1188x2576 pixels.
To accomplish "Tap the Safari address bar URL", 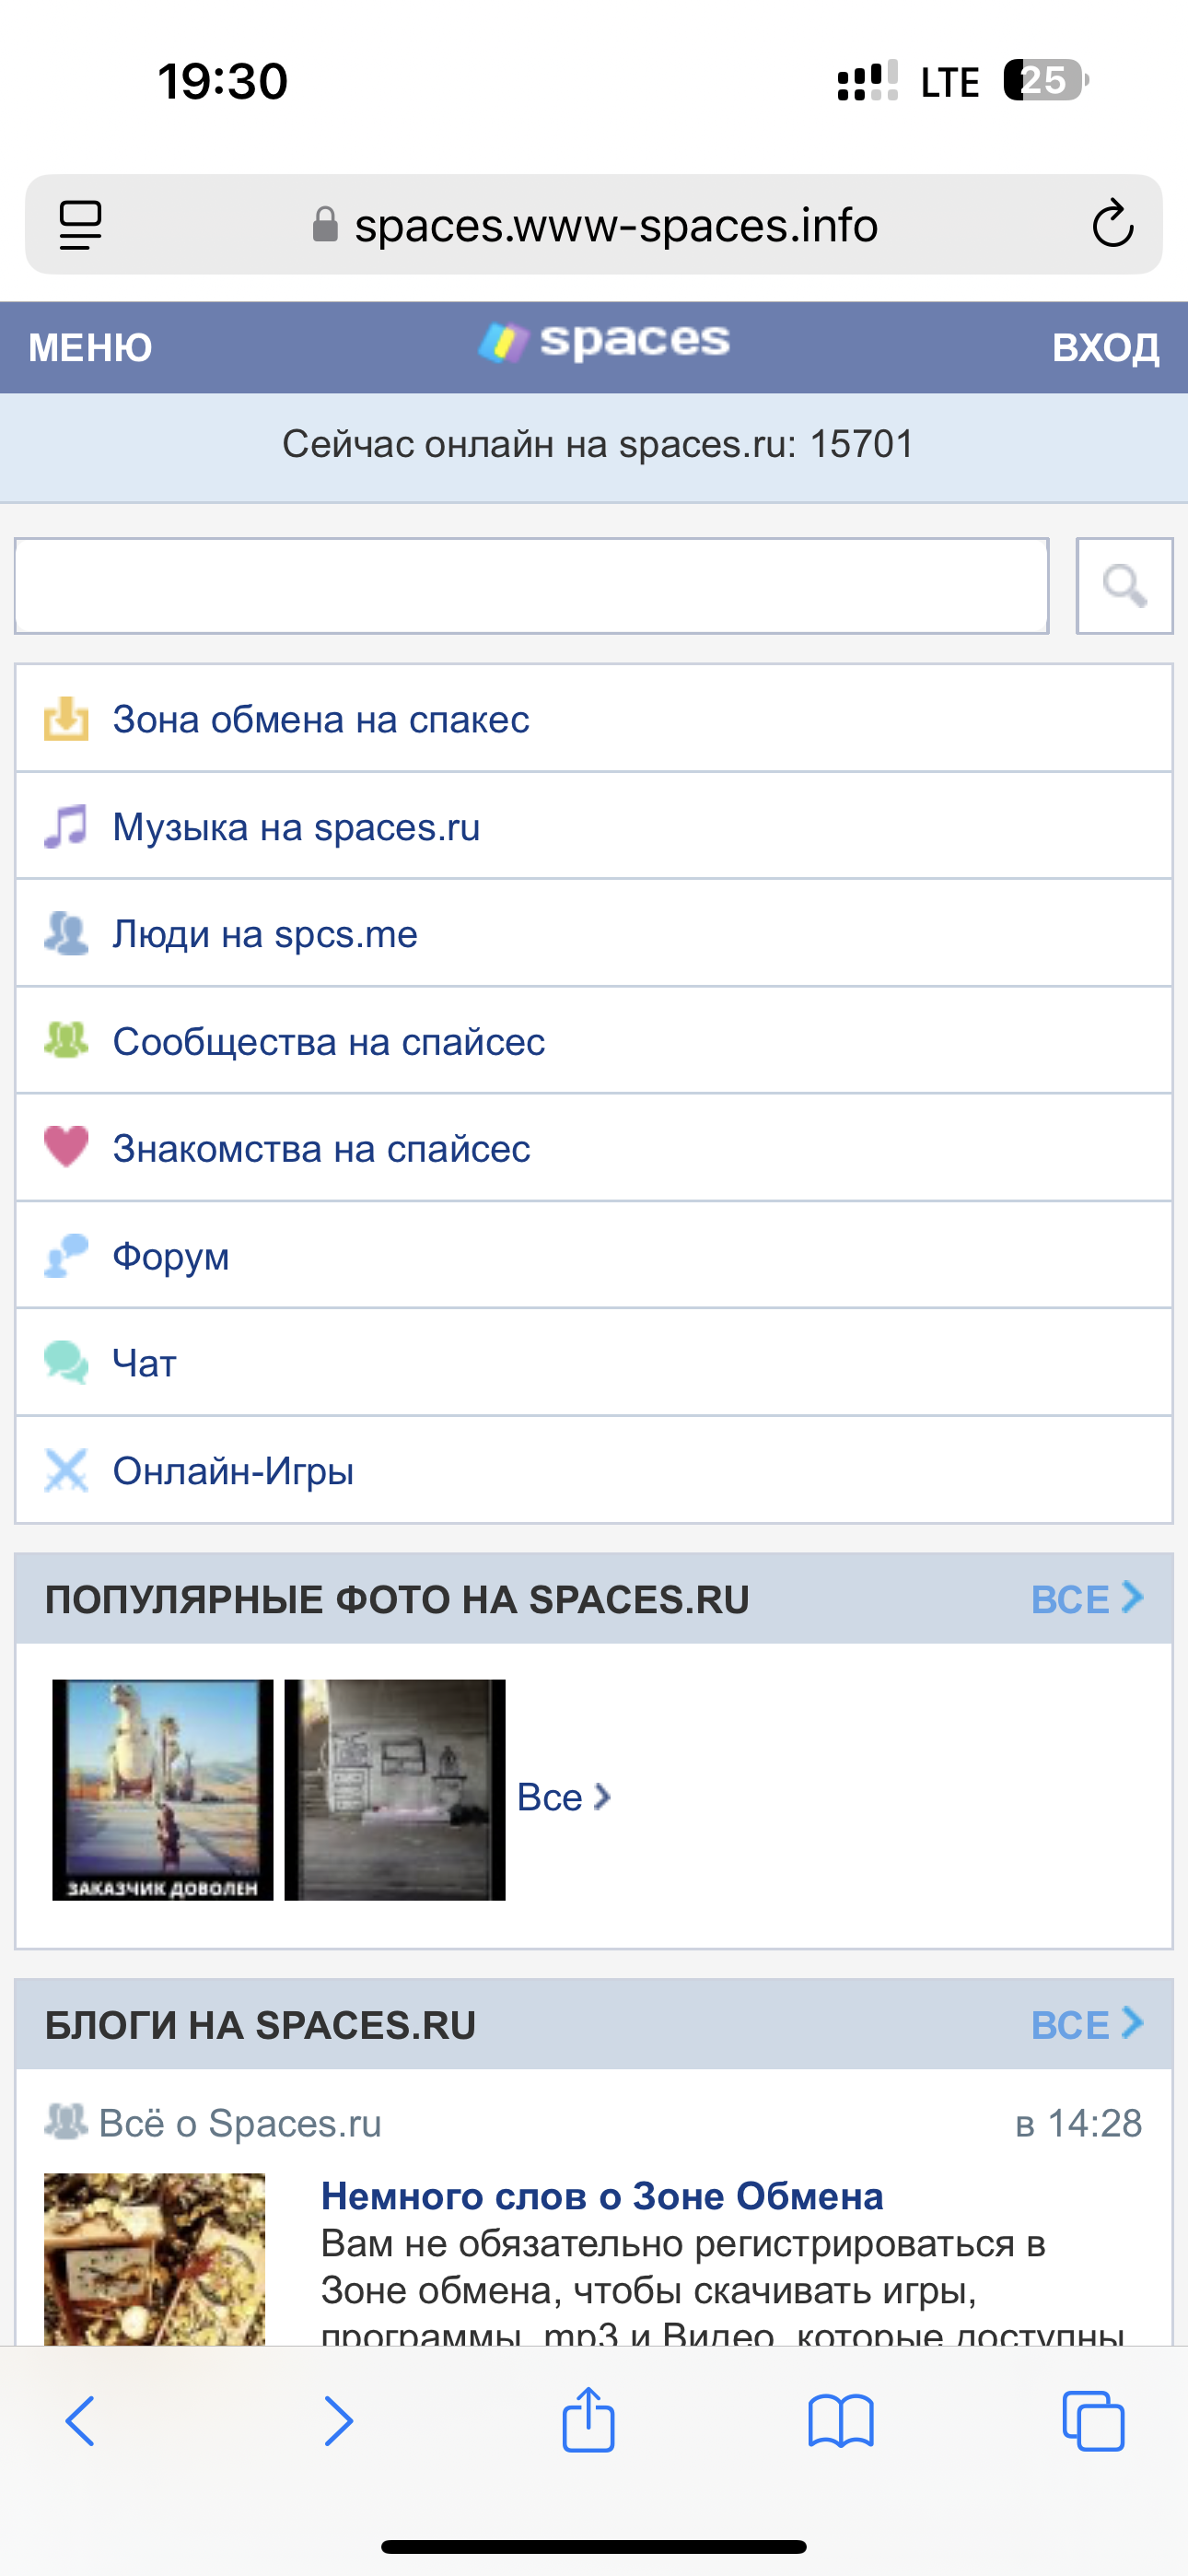I will (x=616, y=225).
